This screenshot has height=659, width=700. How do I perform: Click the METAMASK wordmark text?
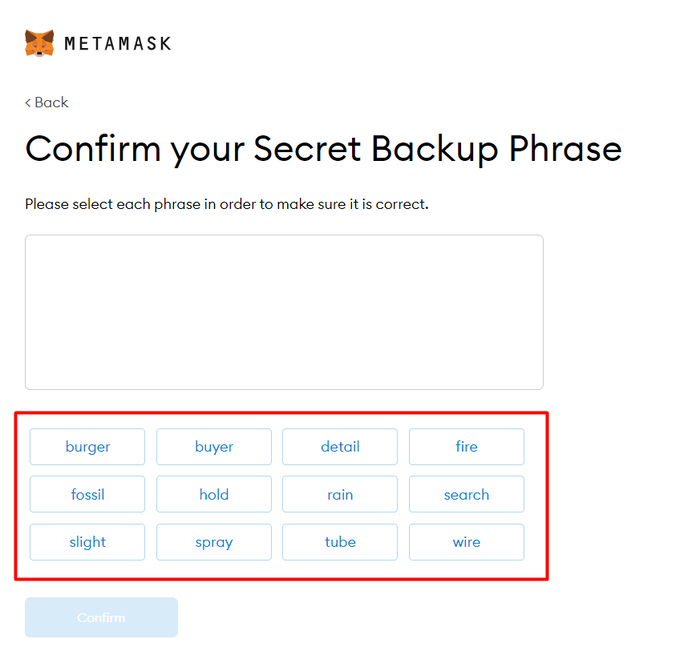coord(117,44)
